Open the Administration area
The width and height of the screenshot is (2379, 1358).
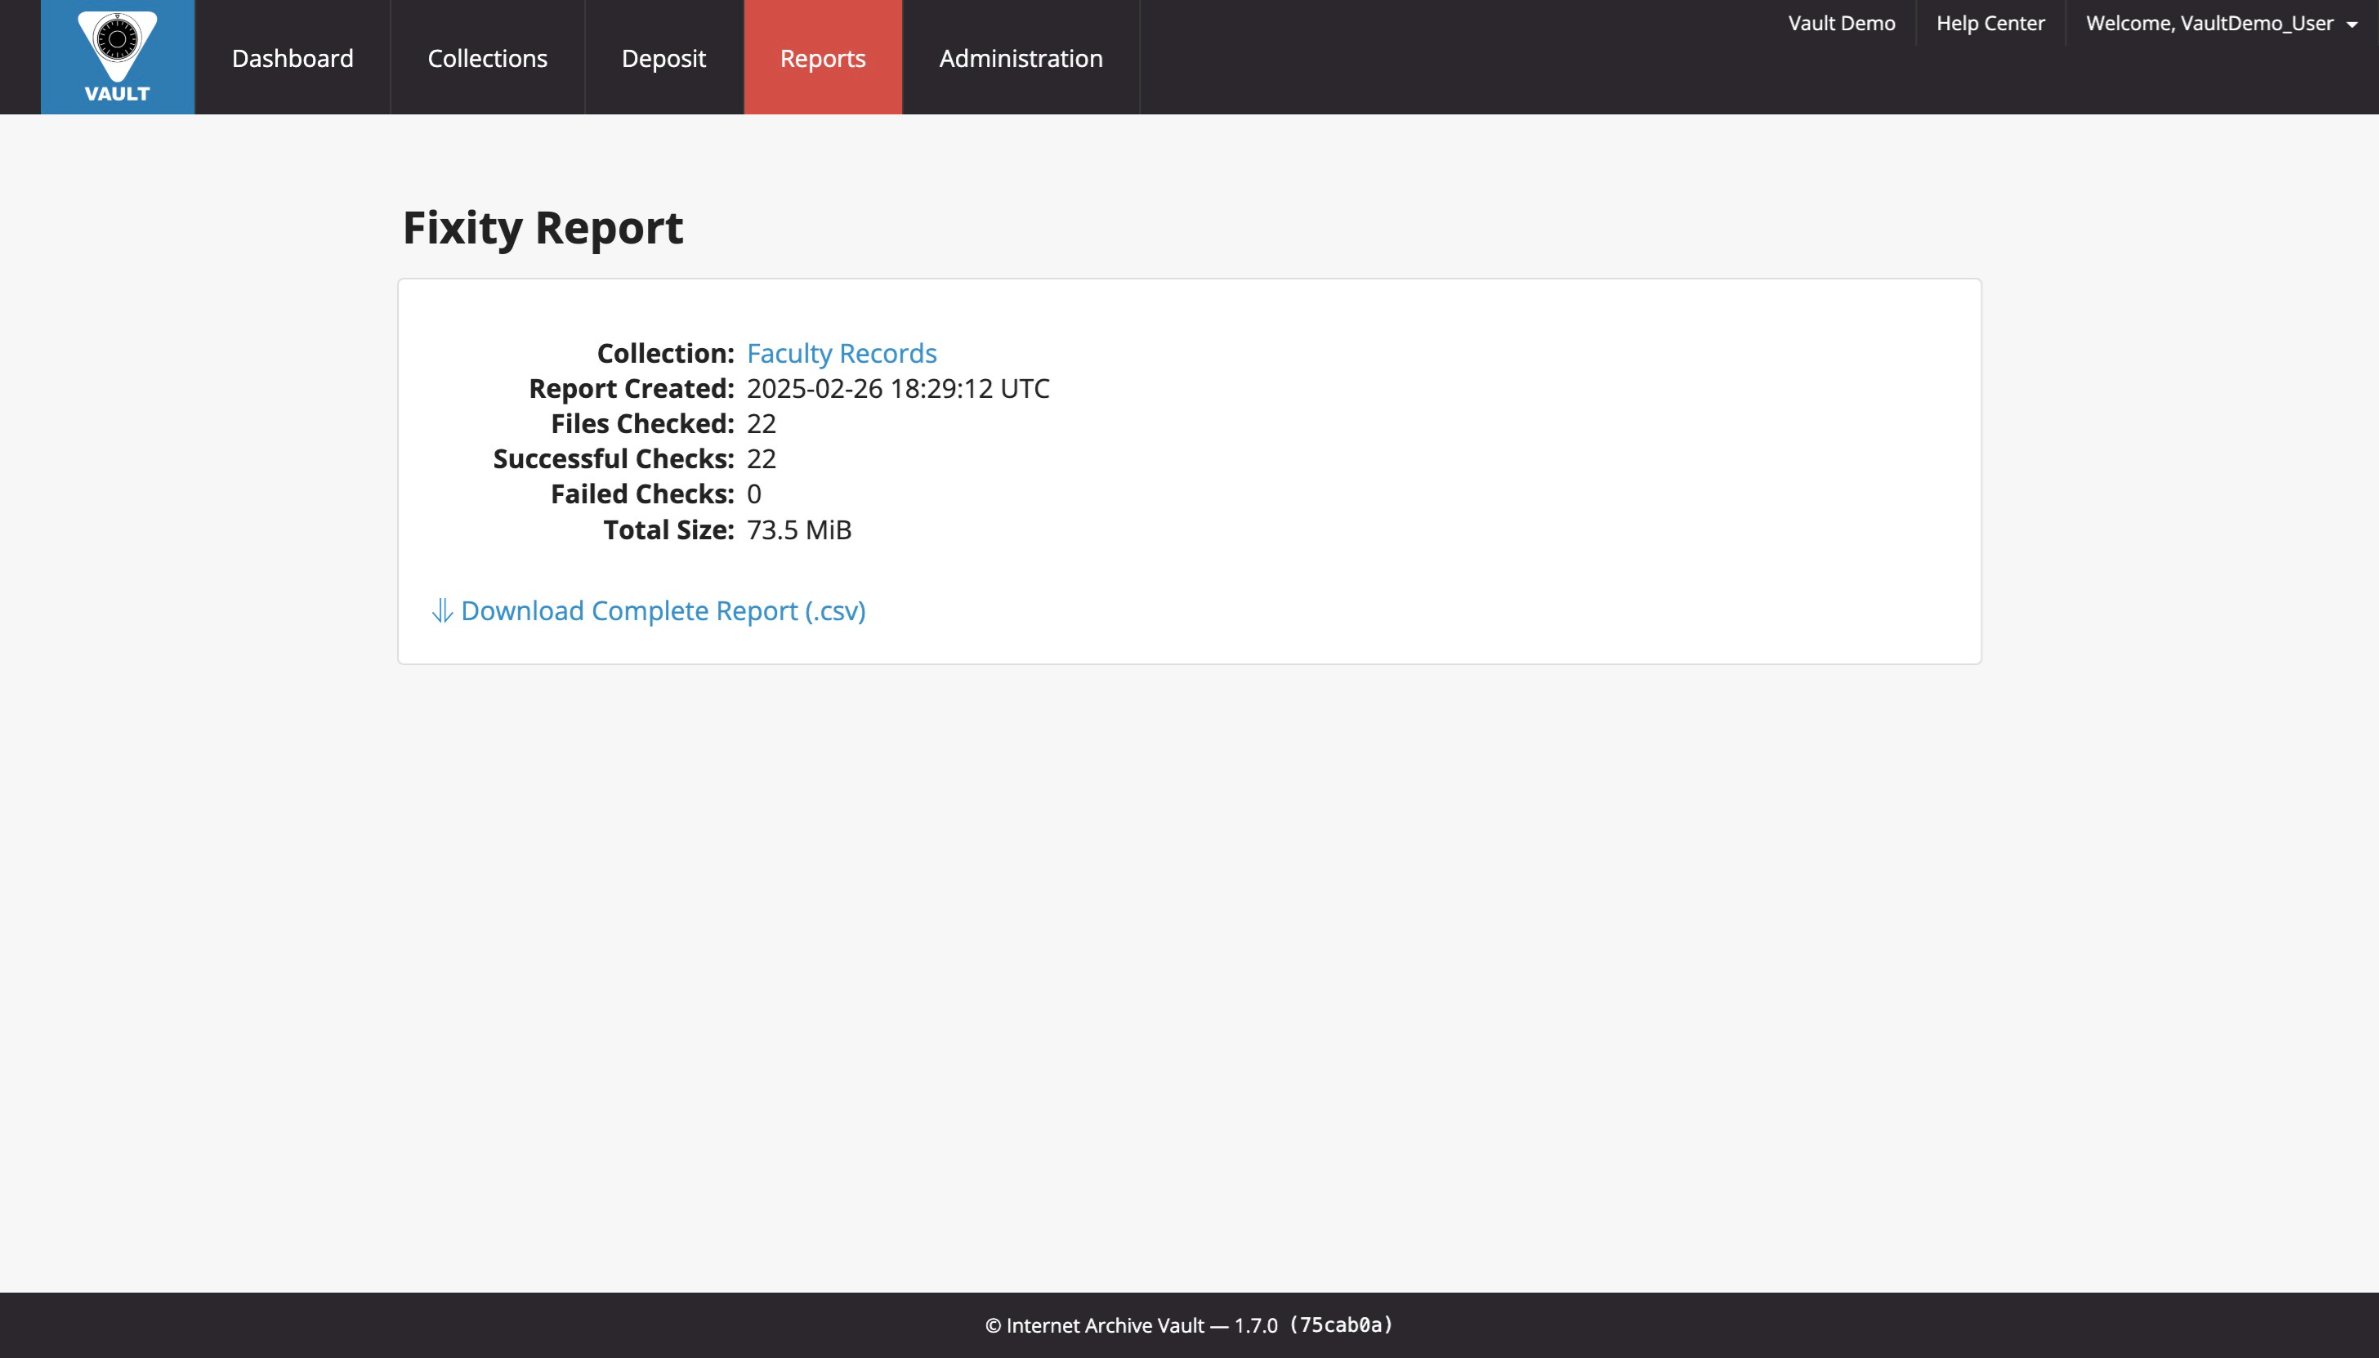[x=1020, y=57]
